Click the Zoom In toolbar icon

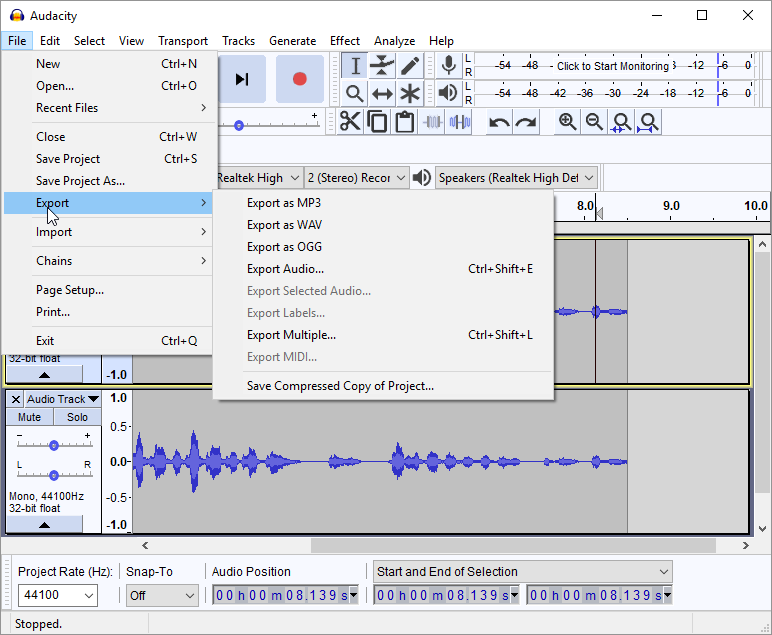568,122
